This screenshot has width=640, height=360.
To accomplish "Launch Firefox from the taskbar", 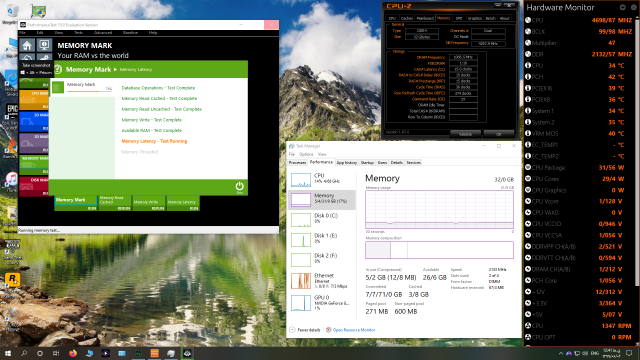I will pyautogui.click(x=73, y=353).
